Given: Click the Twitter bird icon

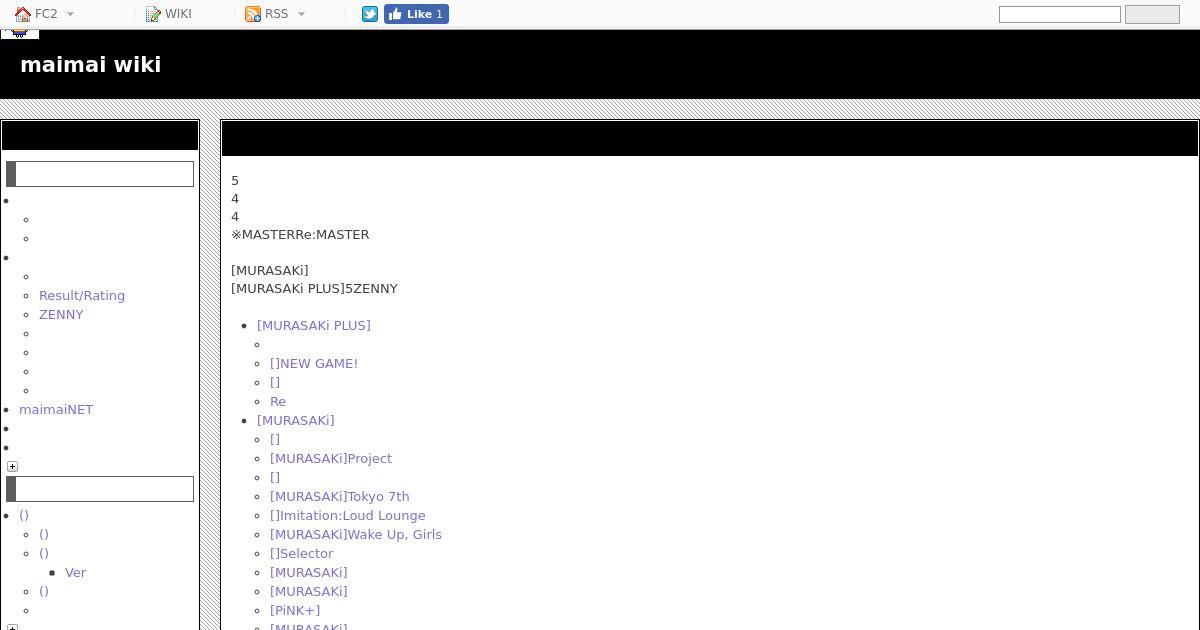Looking at the screenshot, I should point(370,14).
